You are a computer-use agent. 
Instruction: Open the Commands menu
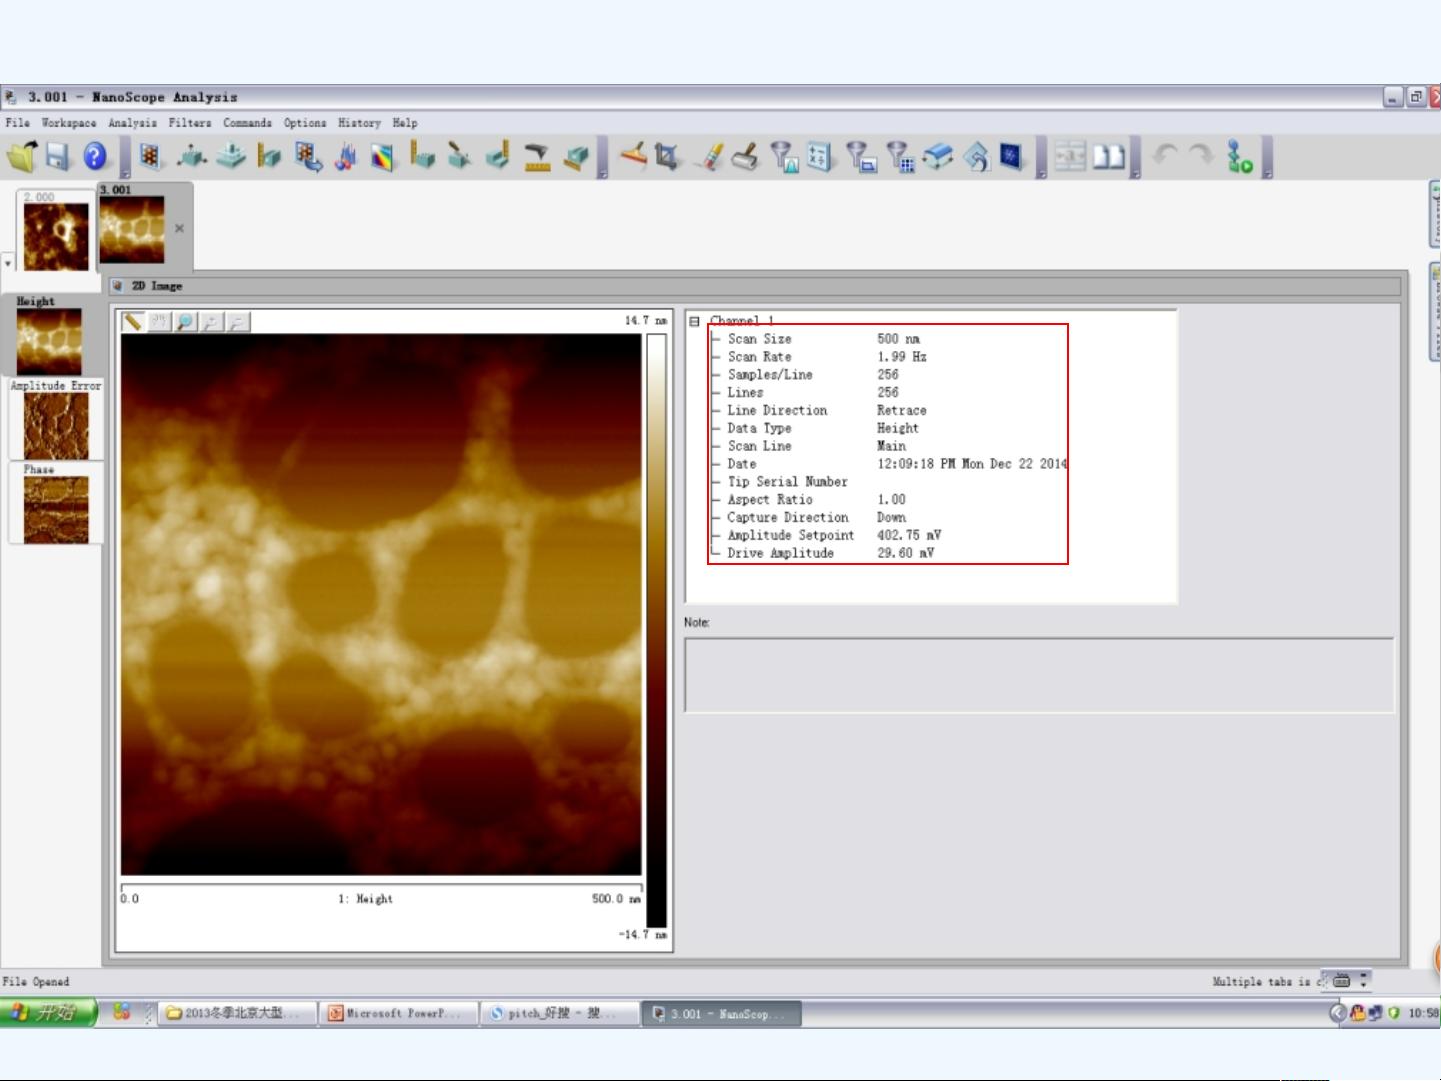(x=247, y=123)
